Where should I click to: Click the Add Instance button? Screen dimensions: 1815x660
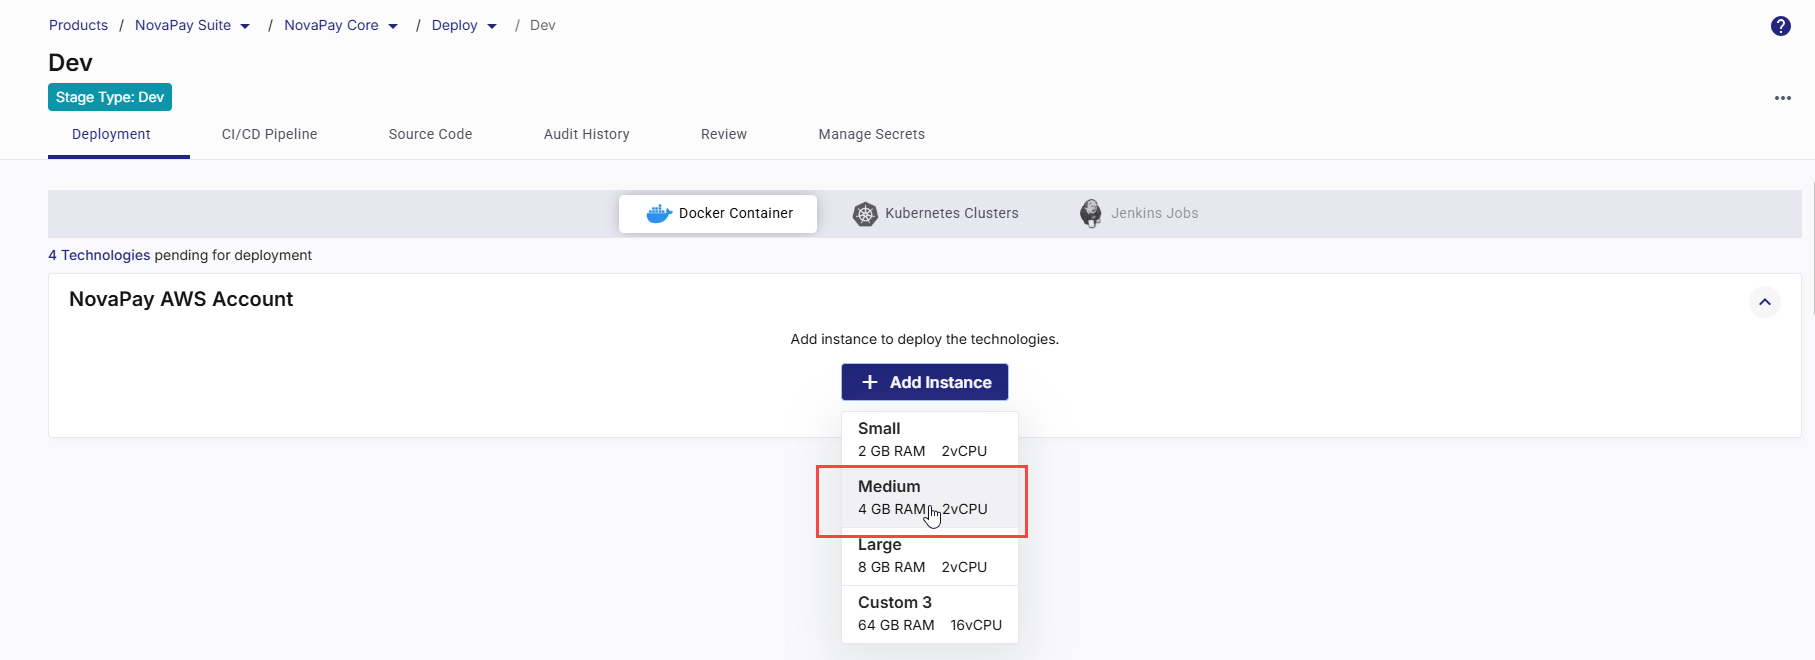pos(925,382)
